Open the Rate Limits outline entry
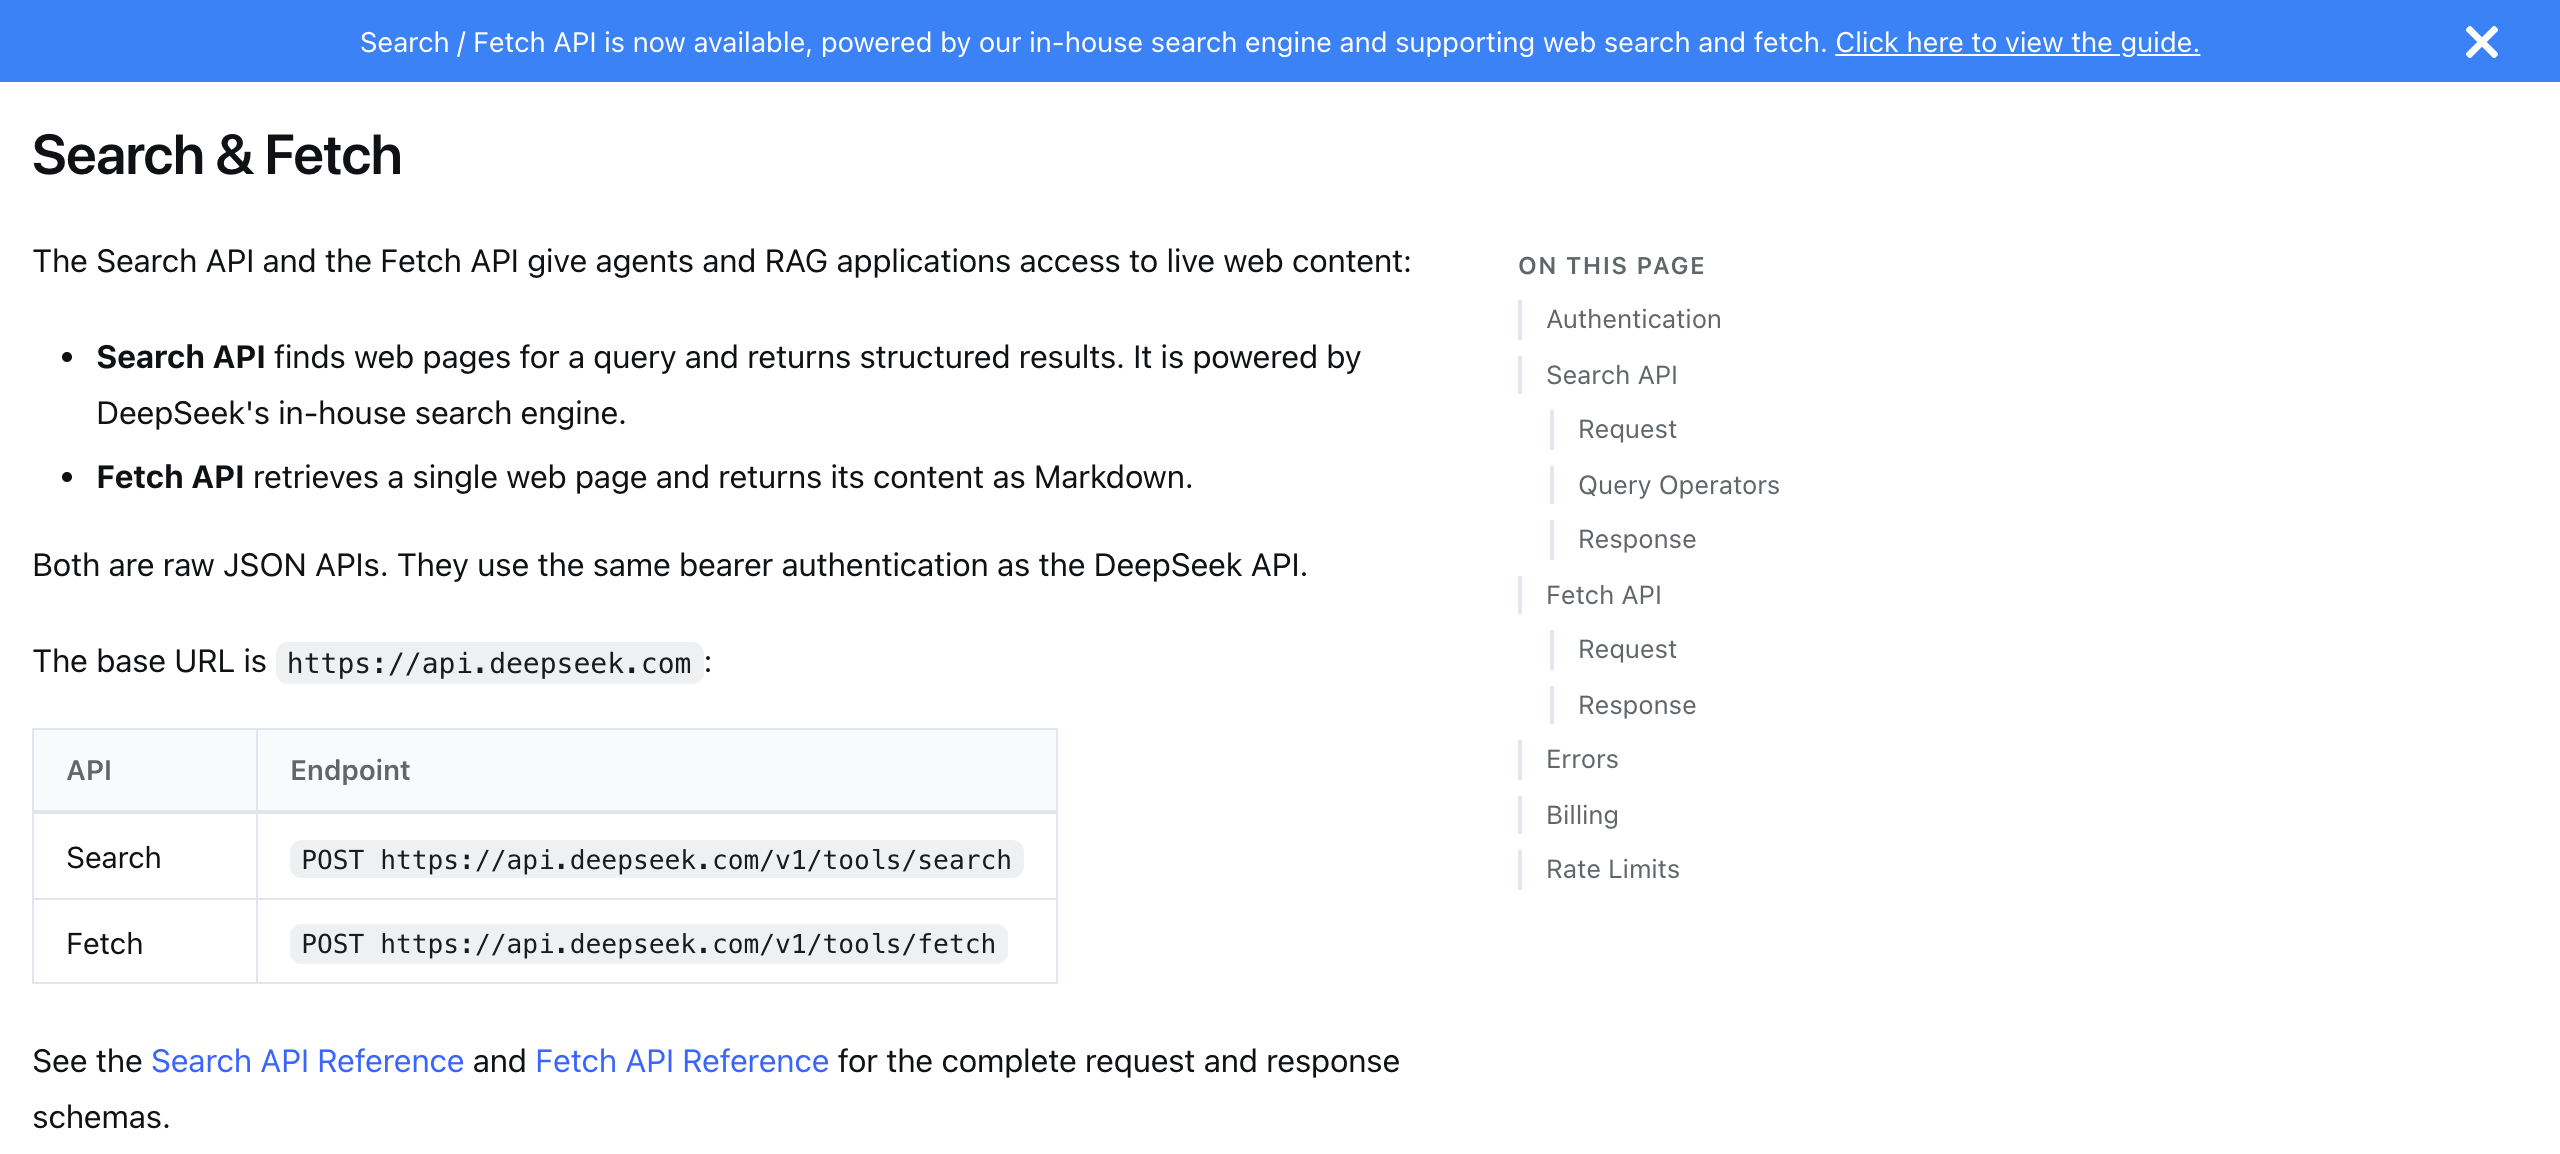Image resolution: width=2560 pixels, height=1154 pixels. pos(1613,869)
